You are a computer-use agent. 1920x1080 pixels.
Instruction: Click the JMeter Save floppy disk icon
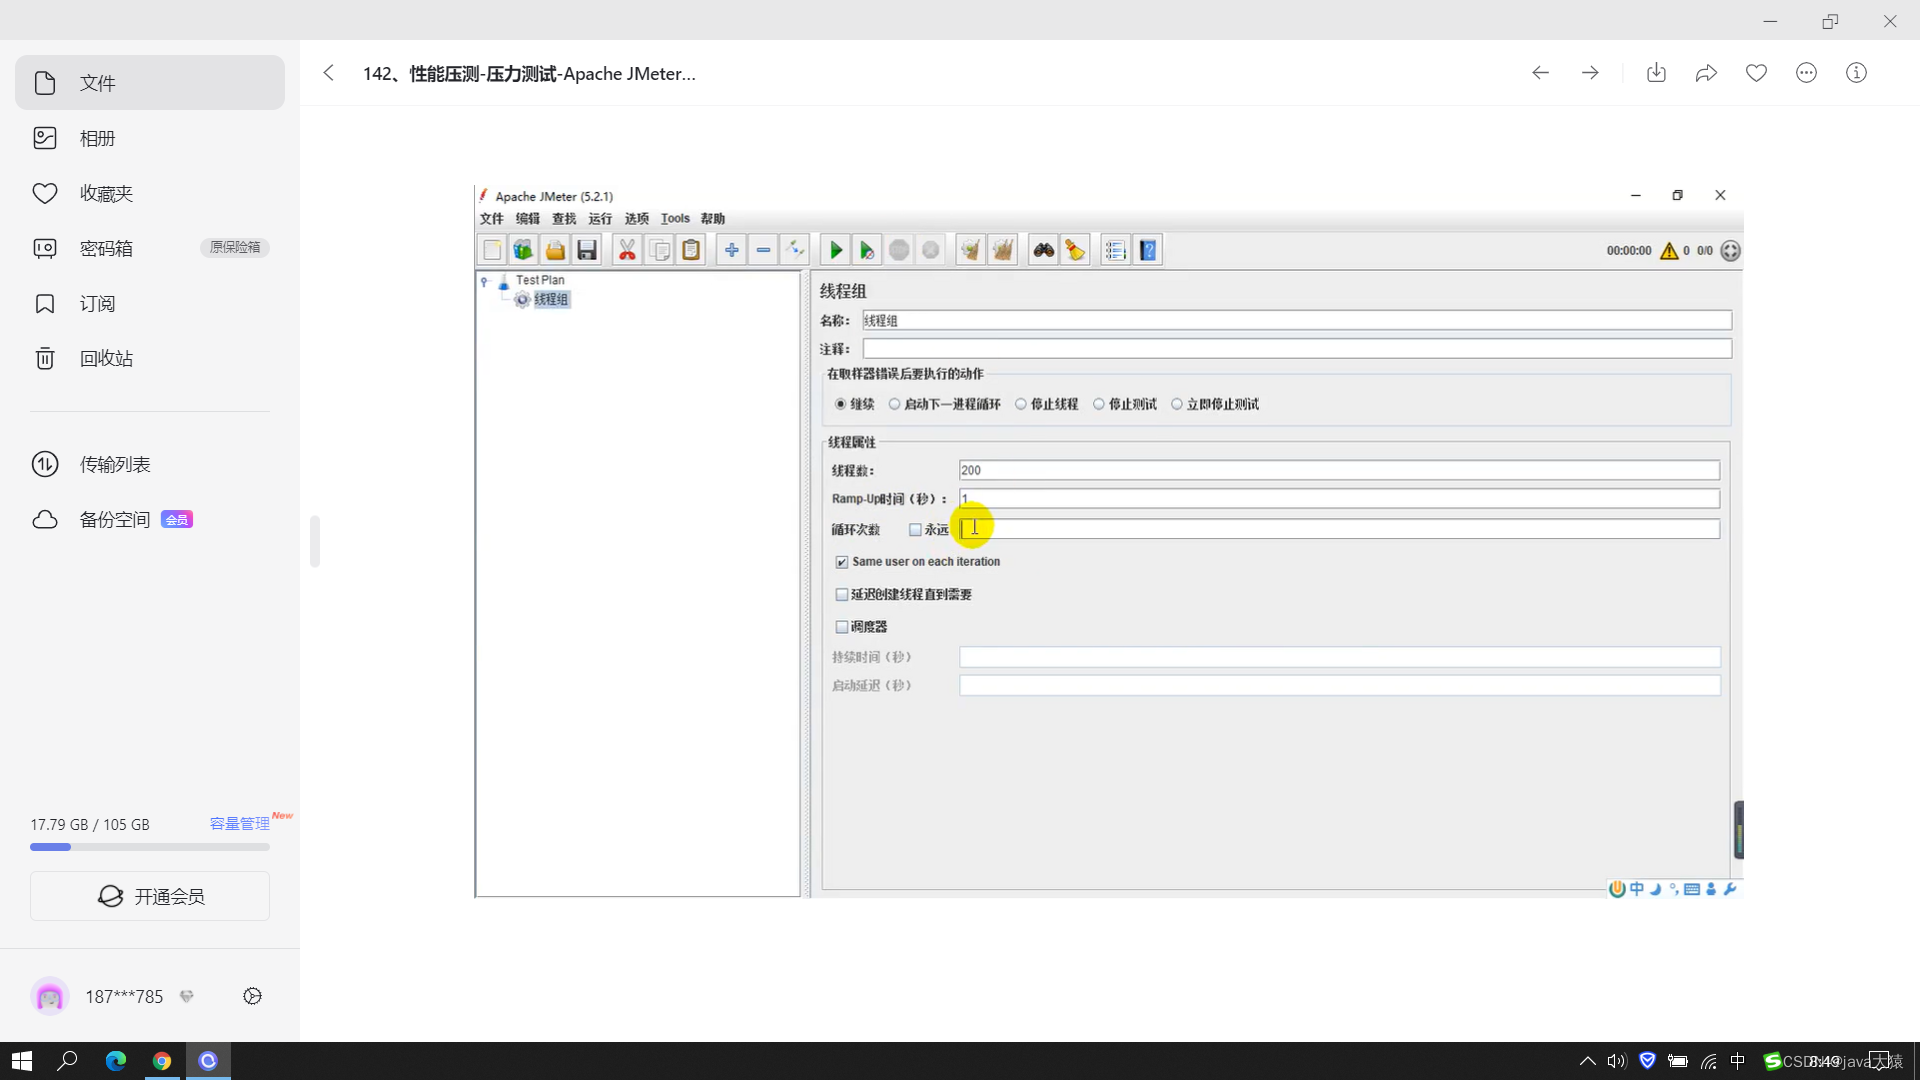(587, 250)
